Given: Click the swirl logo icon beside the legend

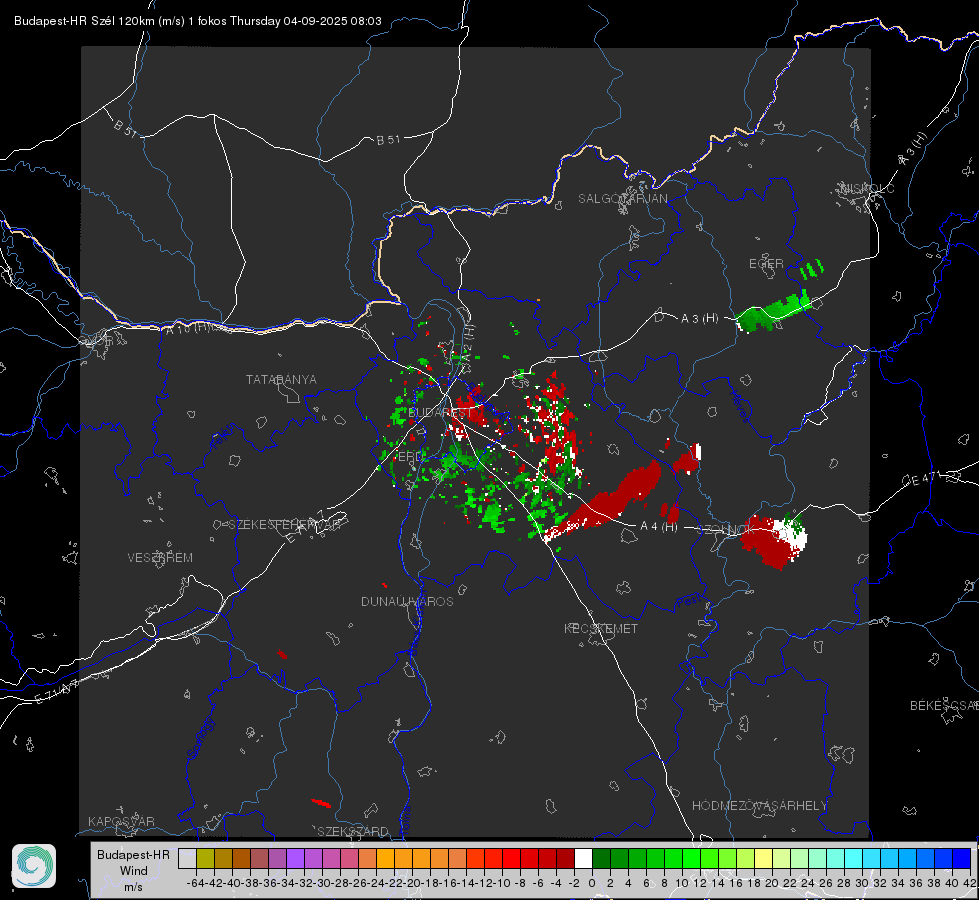Looking at the screenshot, I should pos(34,866).
